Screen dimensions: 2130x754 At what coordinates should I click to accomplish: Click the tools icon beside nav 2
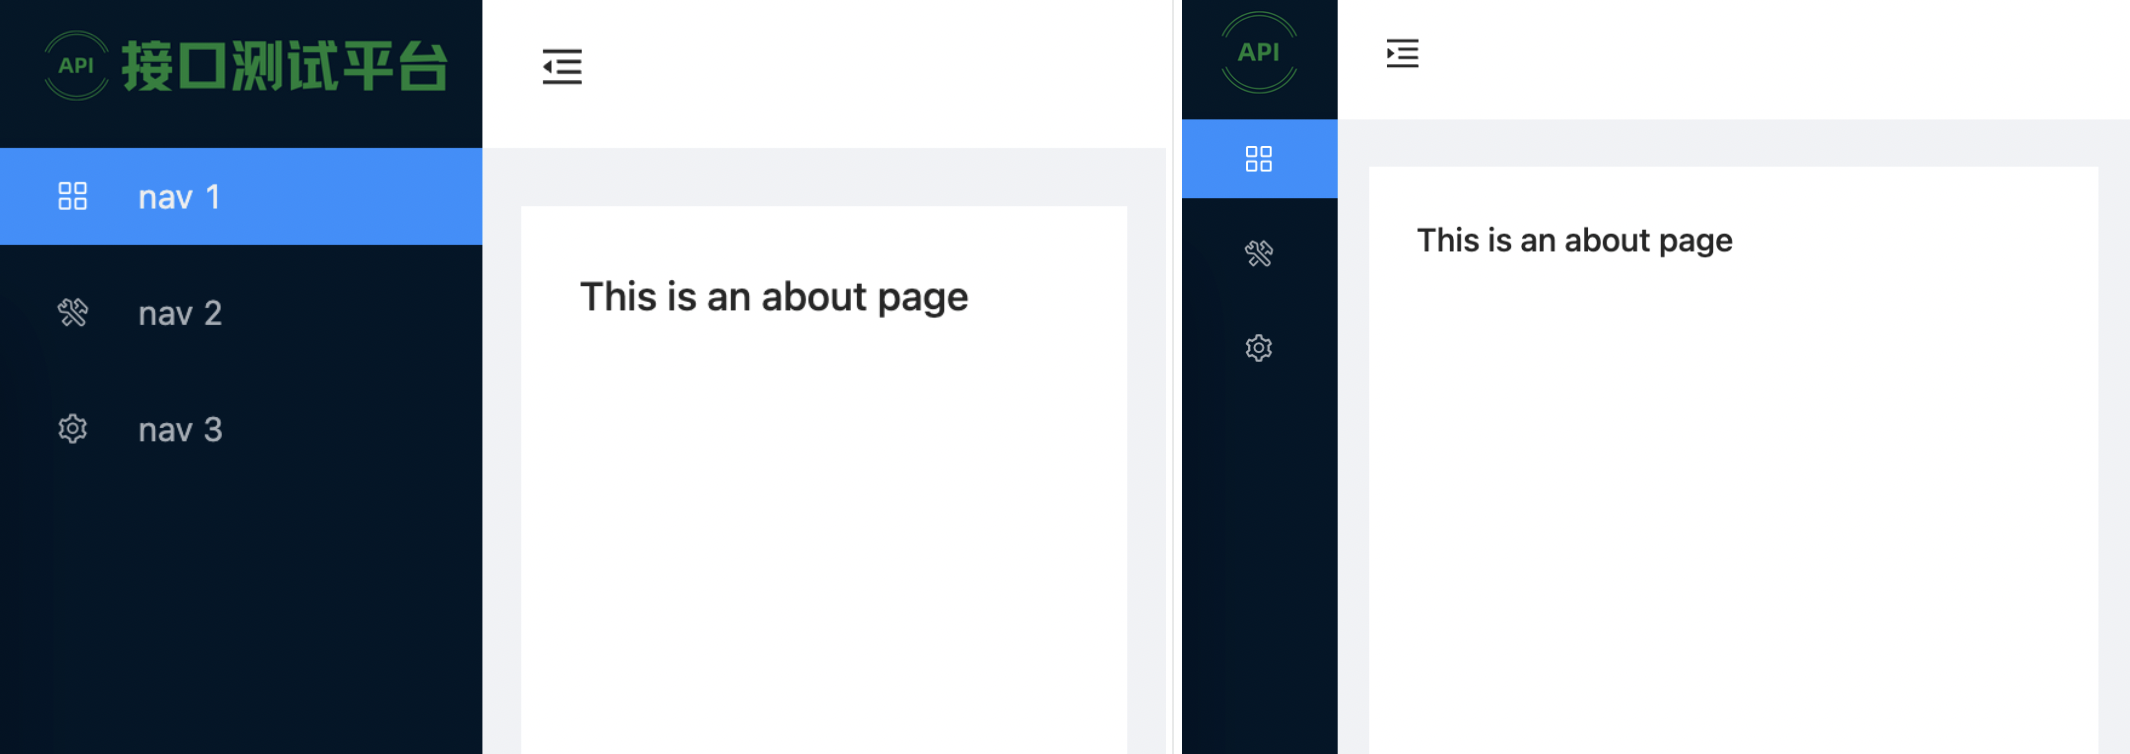point(73,313)
